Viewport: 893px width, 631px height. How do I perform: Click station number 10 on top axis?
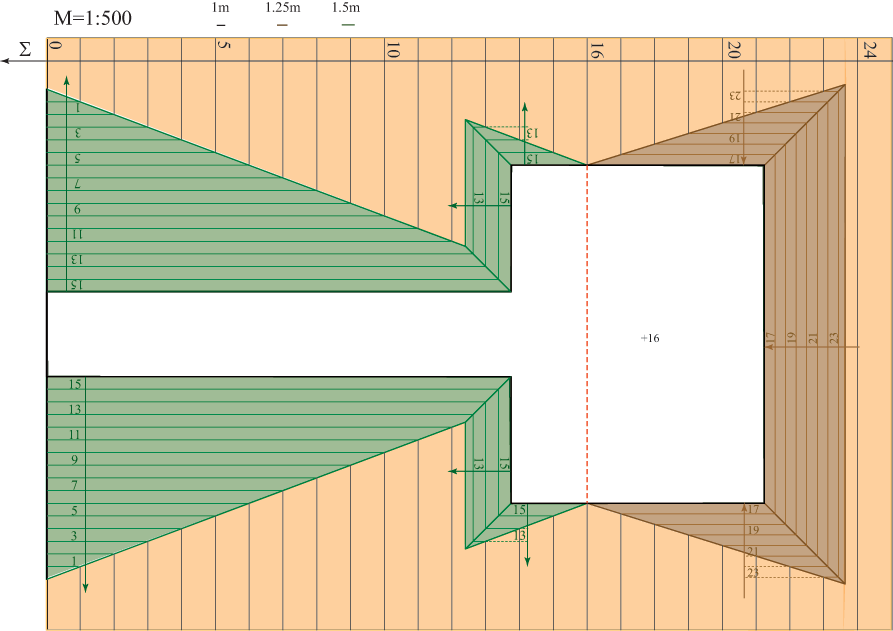pos(393,50)
